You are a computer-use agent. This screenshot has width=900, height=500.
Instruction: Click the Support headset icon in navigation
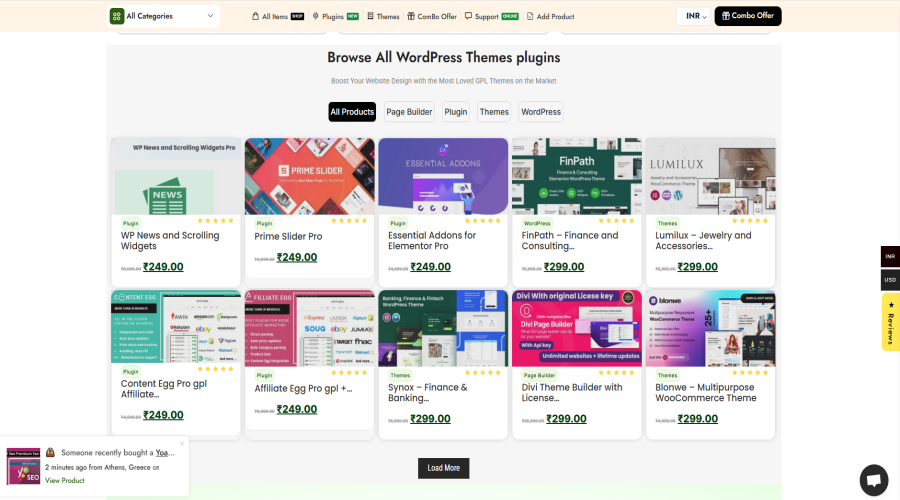click(x=468, y=16)
